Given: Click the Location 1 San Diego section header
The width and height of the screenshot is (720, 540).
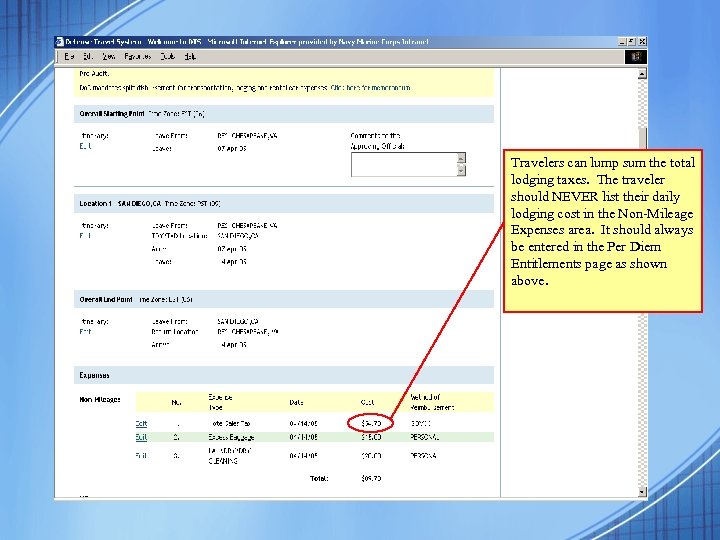Looking at the screenshot, I should [x=284, y=203].
